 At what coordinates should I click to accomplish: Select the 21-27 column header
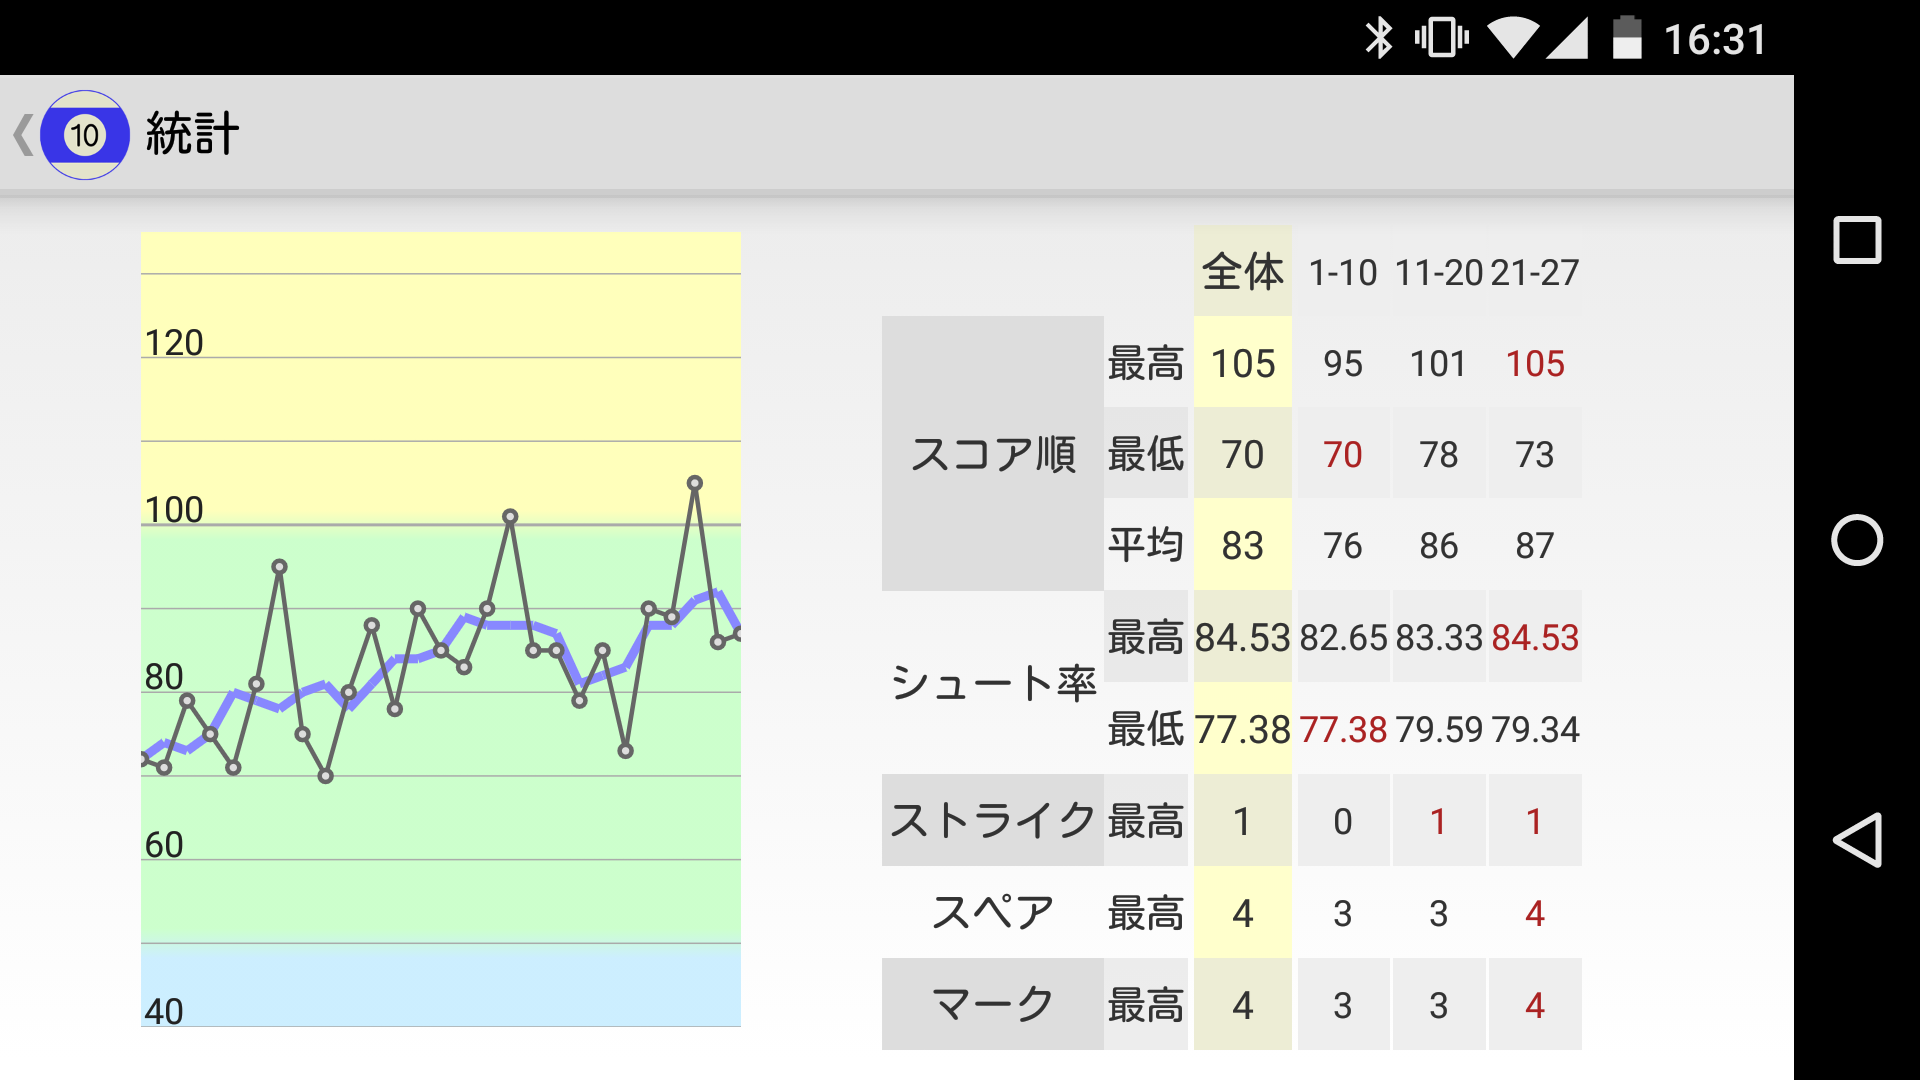click(x=1535, y=272)
